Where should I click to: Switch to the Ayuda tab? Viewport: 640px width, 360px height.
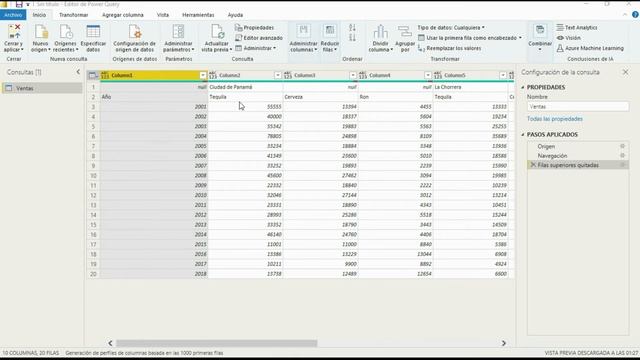pos(235,15)
